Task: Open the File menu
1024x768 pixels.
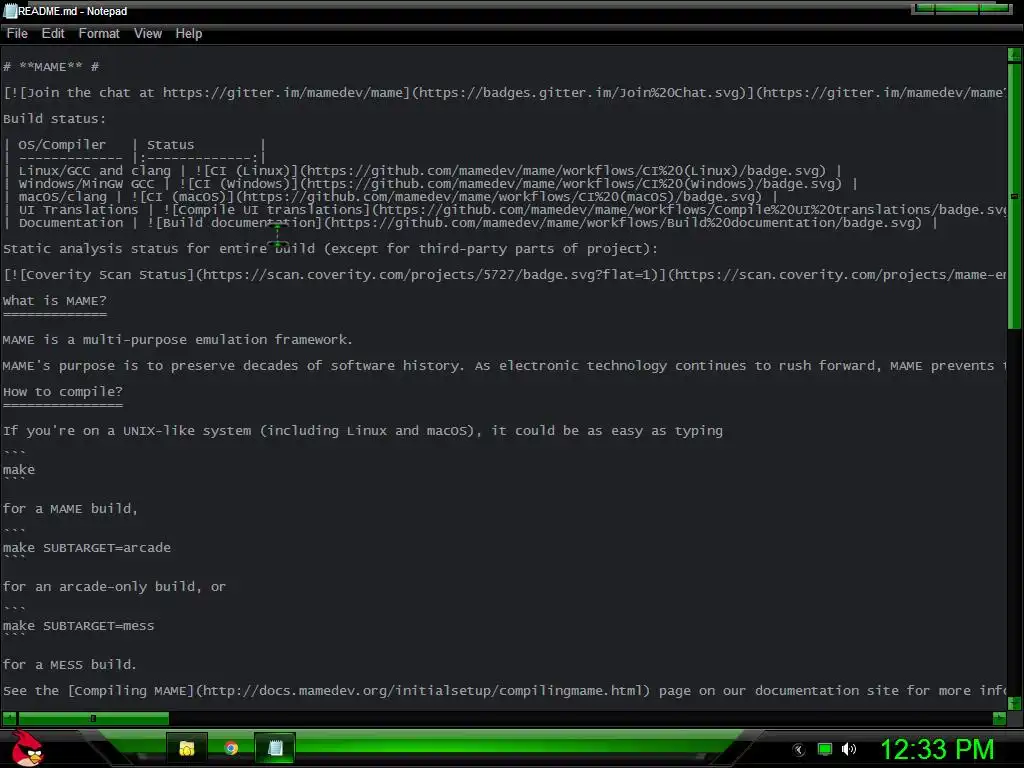Action: tap(17, 33)
